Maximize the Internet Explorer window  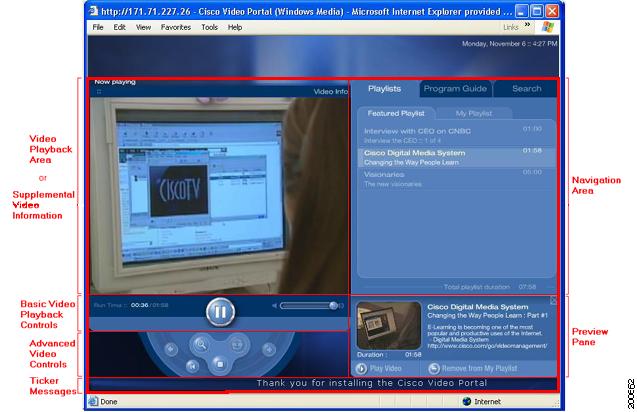(537, 11)
